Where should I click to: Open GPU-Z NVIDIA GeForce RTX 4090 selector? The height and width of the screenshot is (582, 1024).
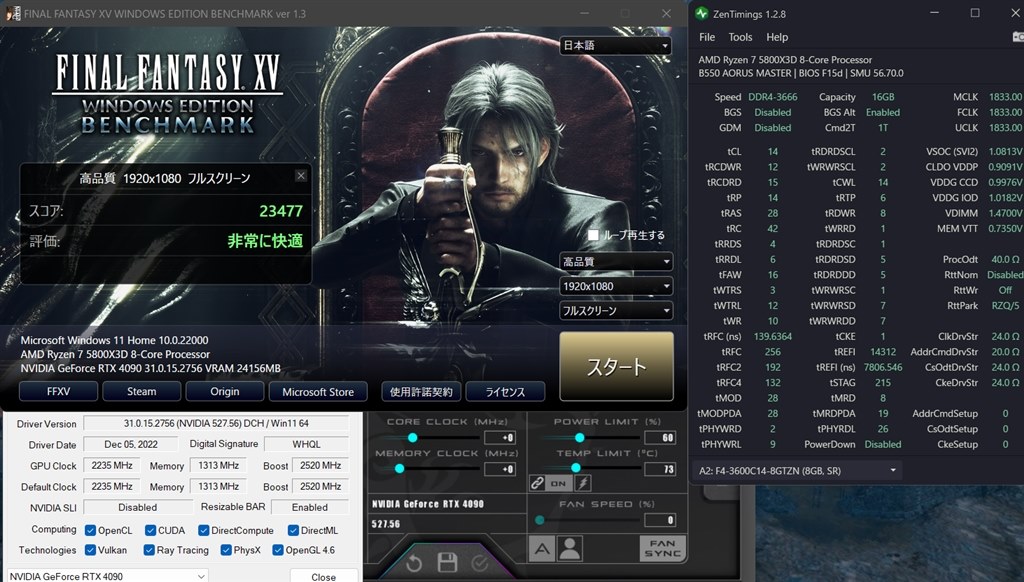108,576
